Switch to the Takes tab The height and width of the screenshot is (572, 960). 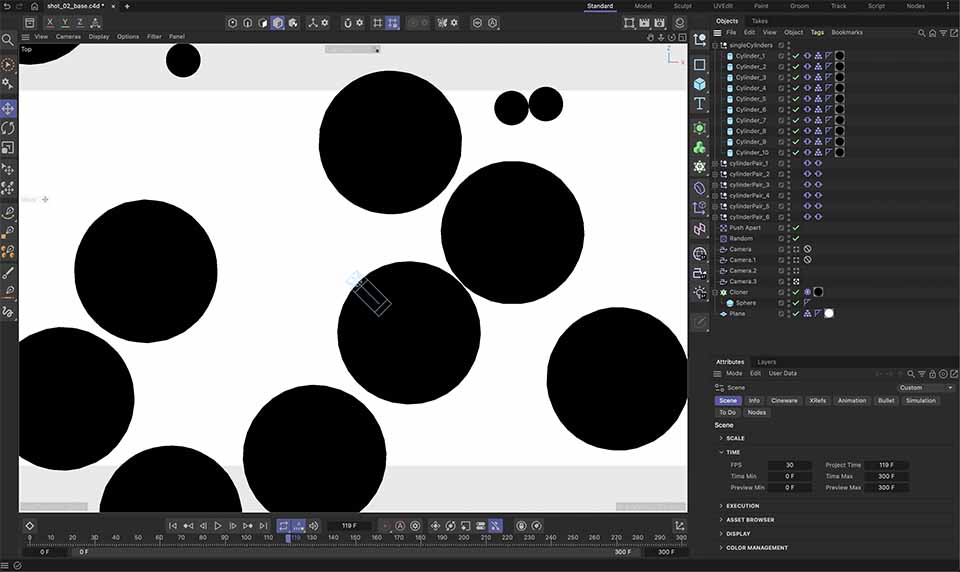tap(760, 21)
